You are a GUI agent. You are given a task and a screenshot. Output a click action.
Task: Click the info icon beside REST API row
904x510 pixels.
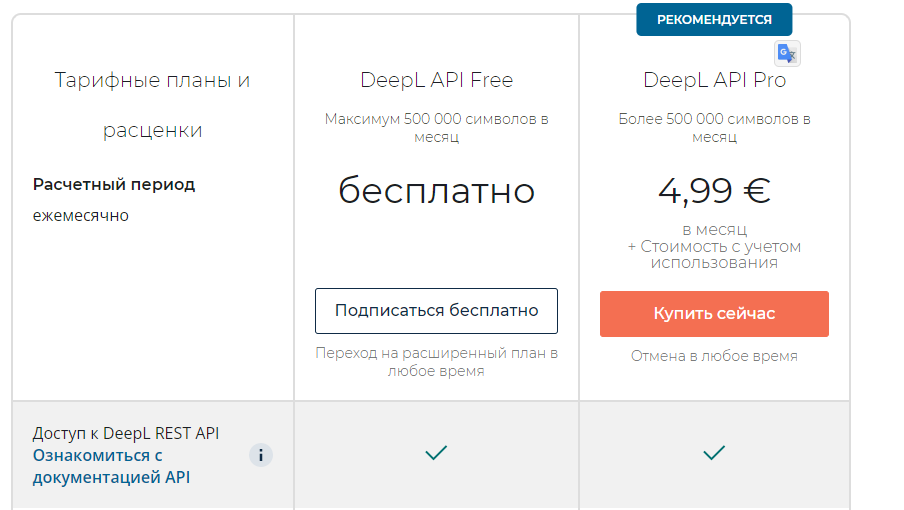(261, 455)
